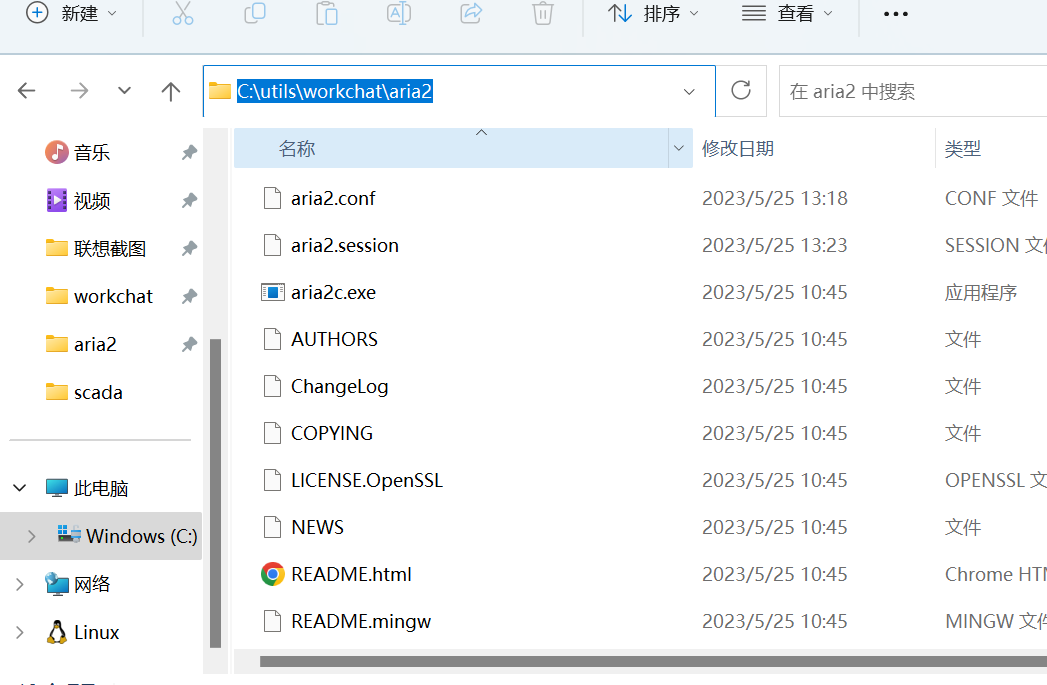Open the three-dot more options menu
1047x685 pixels.
895,14
